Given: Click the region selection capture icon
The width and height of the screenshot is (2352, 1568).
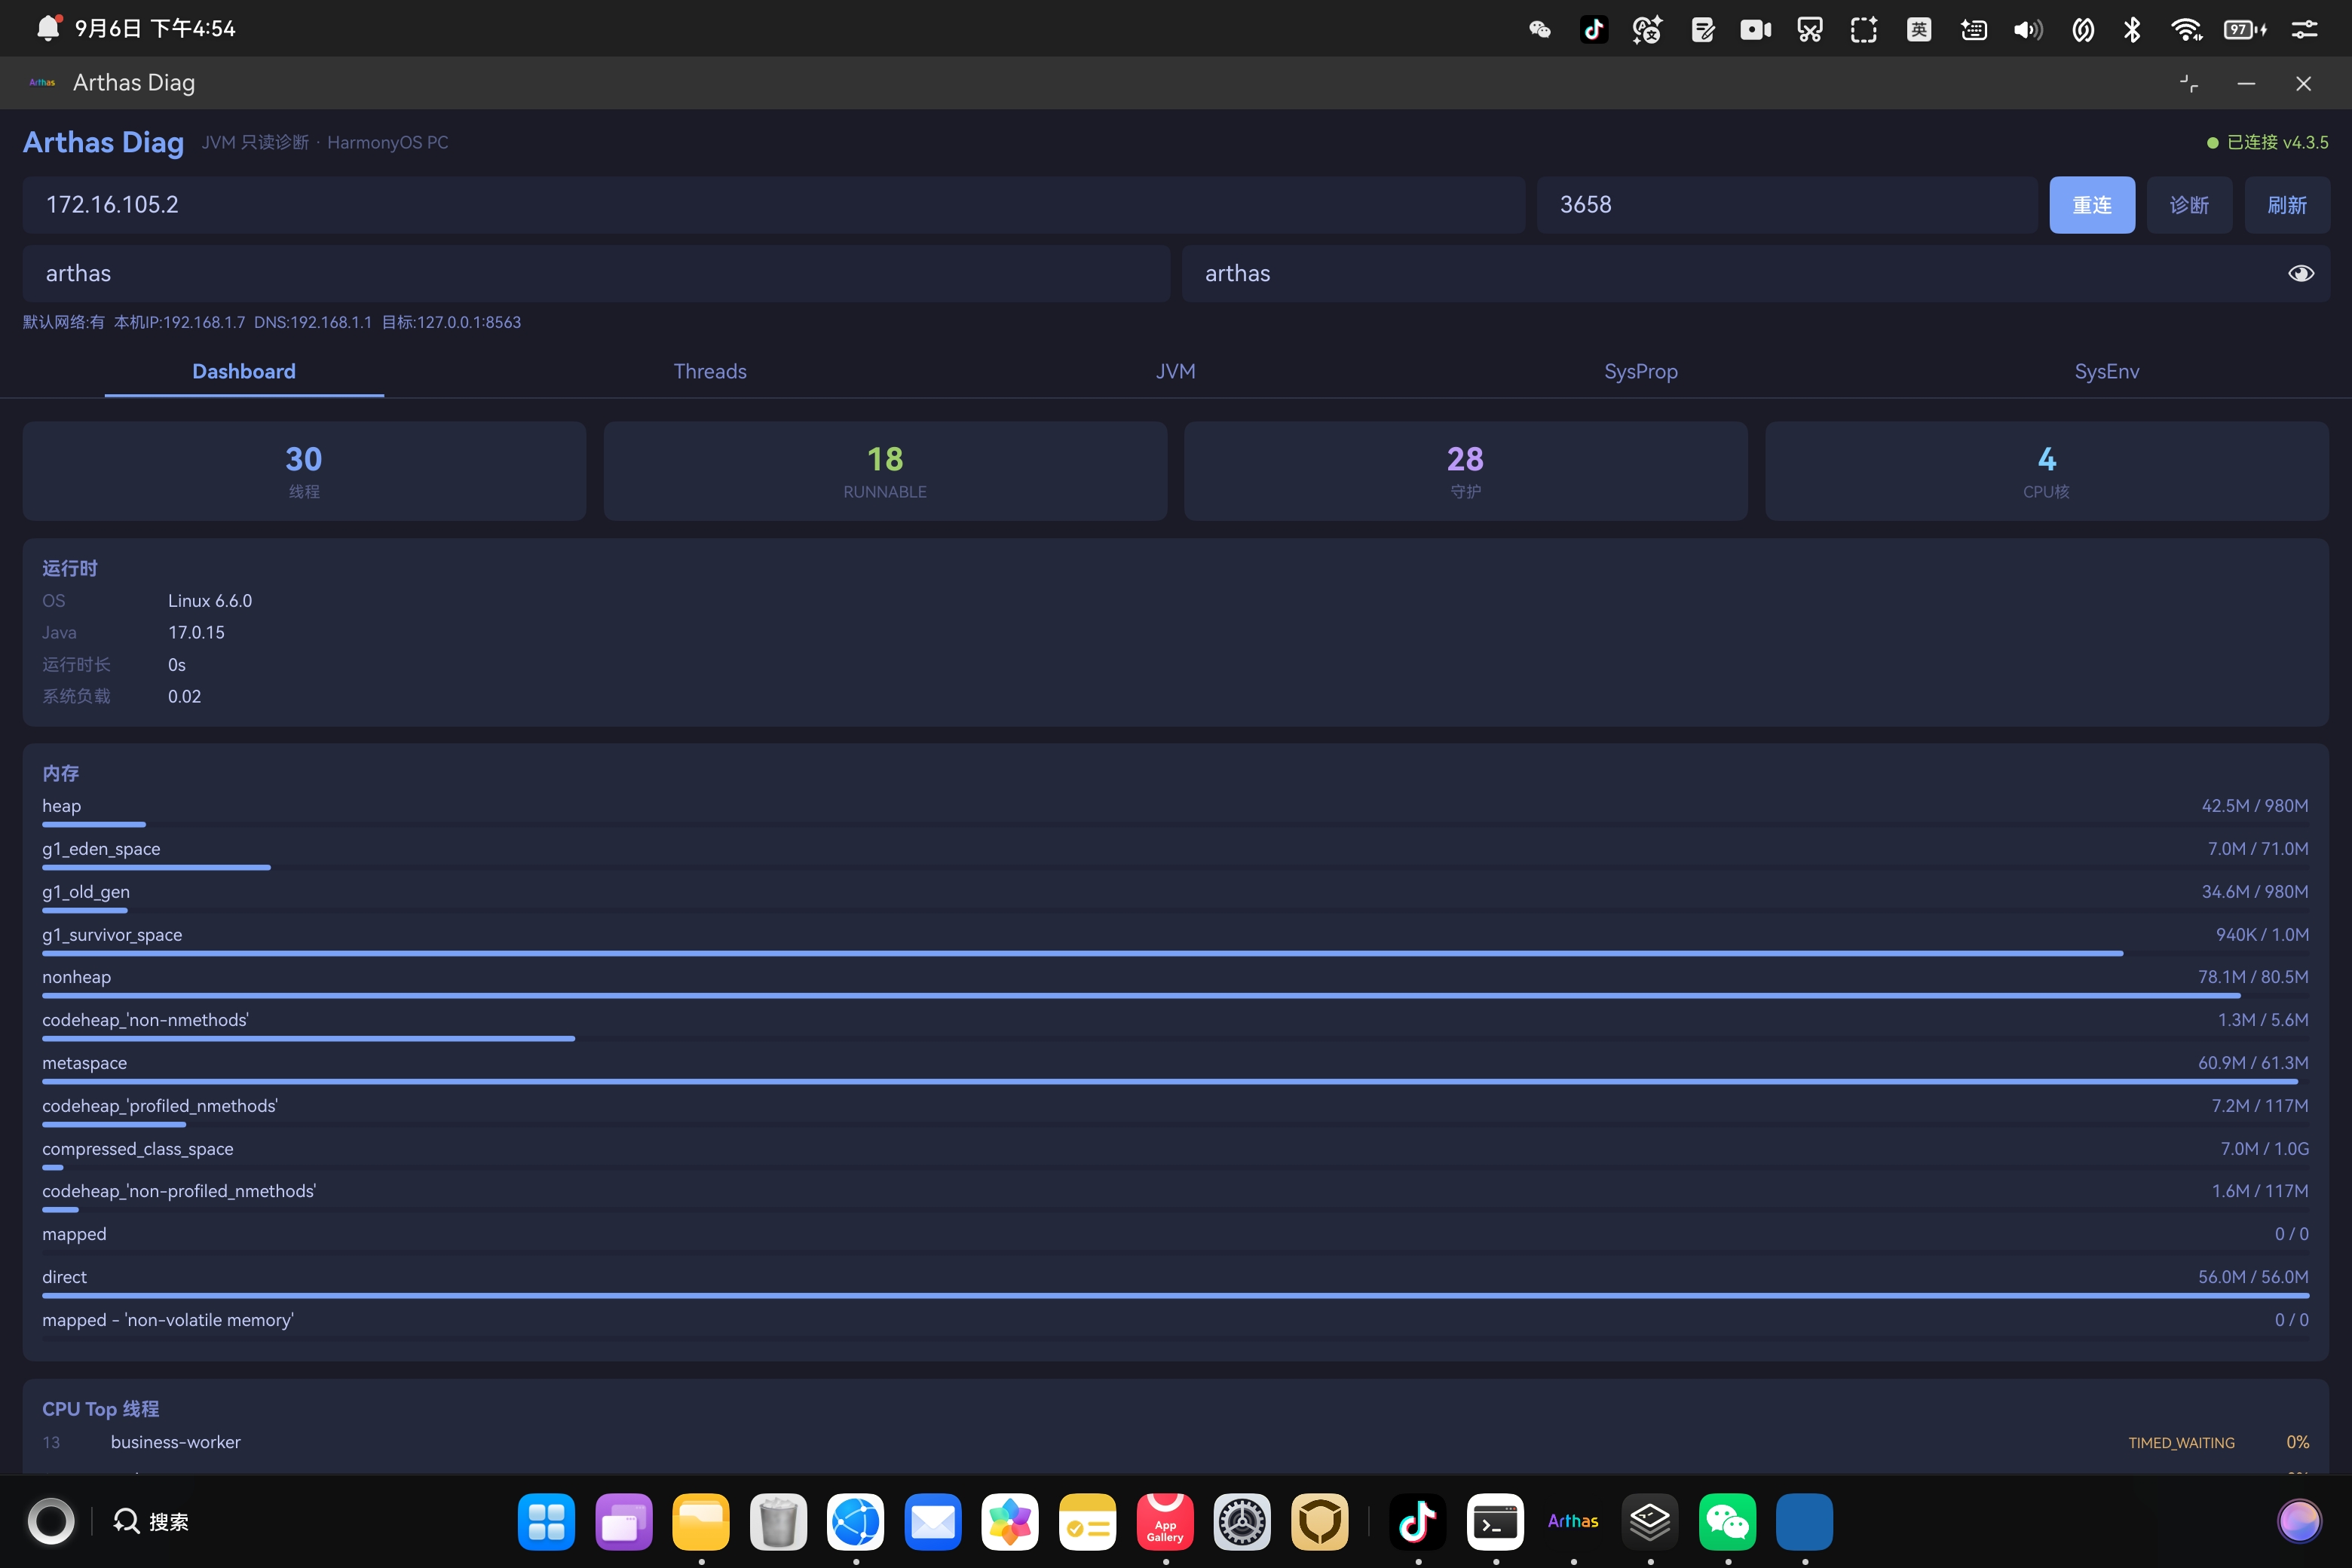Looking at the screenshot, I should [x=1864, y=29].
